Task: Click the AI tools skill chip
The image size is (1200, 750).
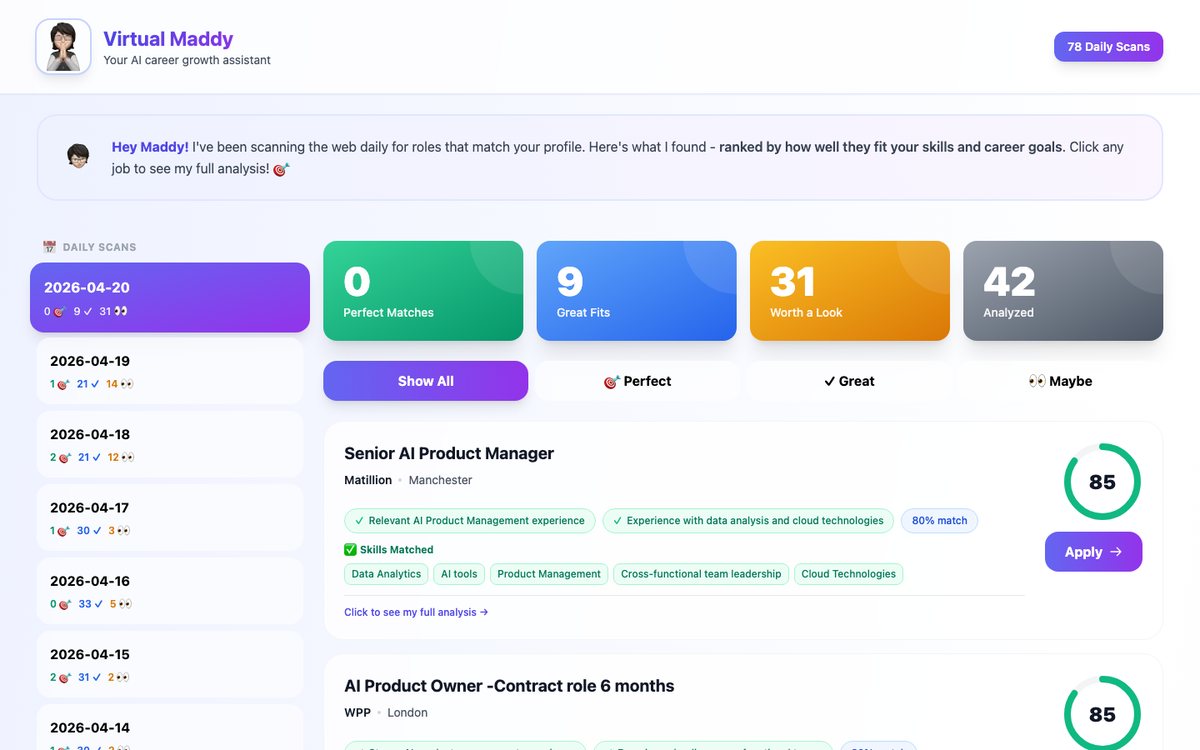Action: 459,574
